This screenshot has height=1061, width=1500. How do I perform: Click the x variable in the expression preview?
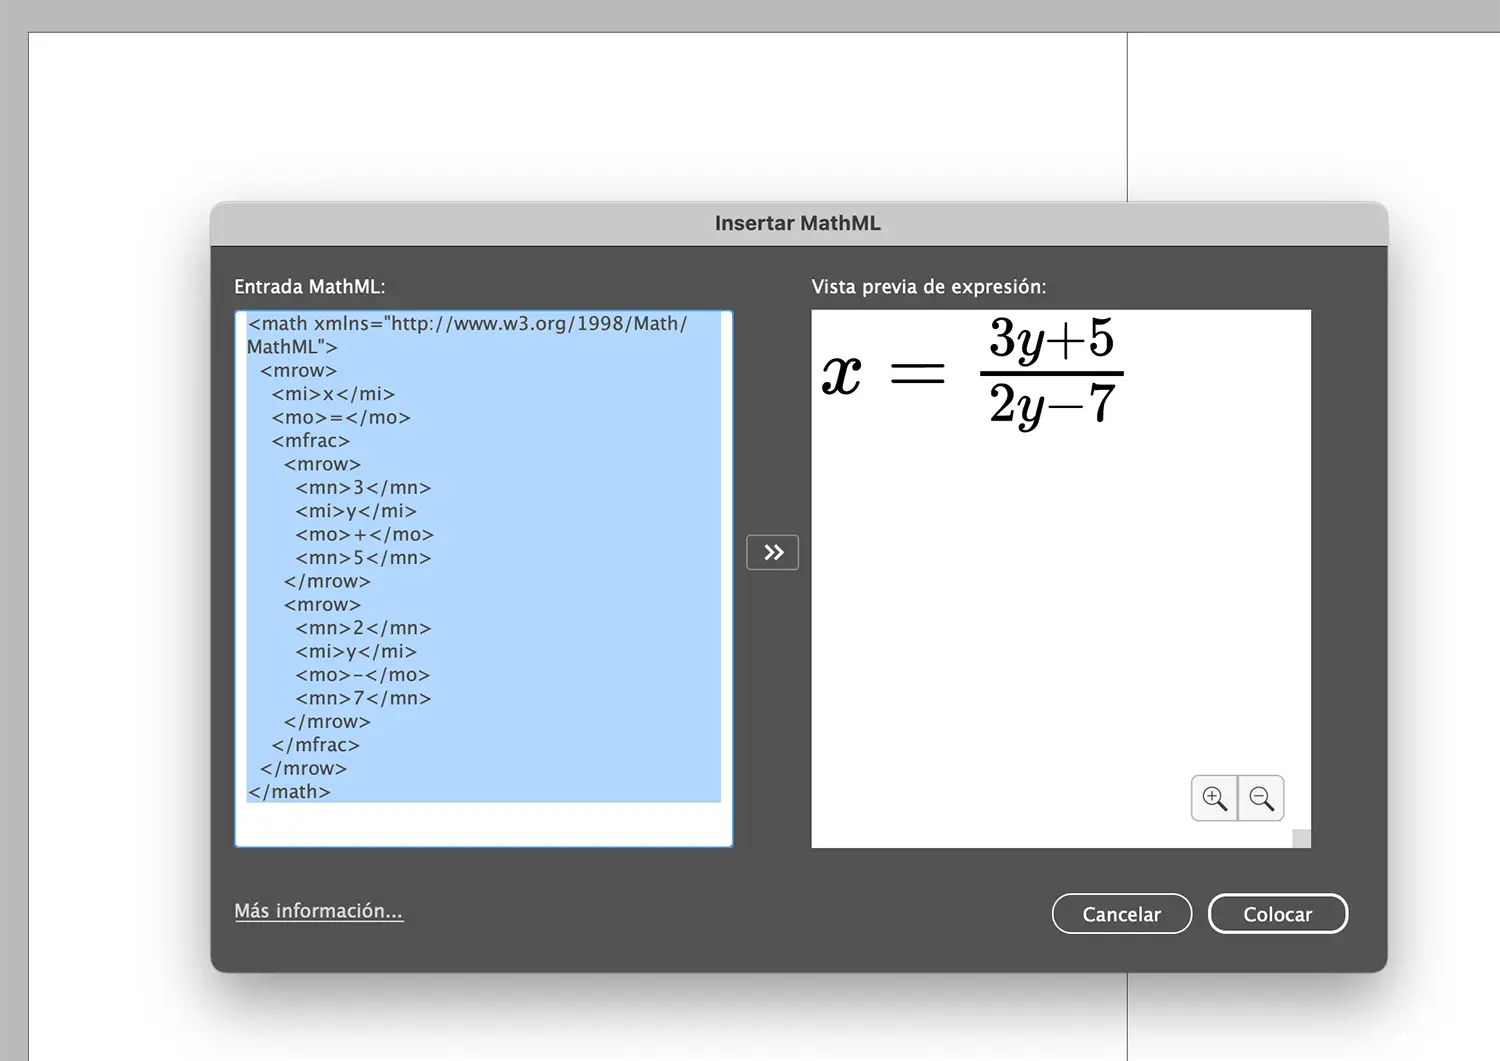click(841, 375)
